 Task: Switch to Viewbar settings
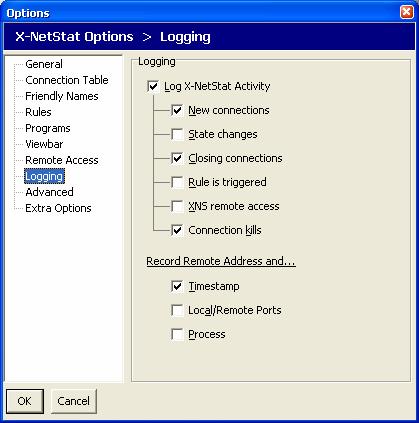pyautogui.click(x=44, y=144)
